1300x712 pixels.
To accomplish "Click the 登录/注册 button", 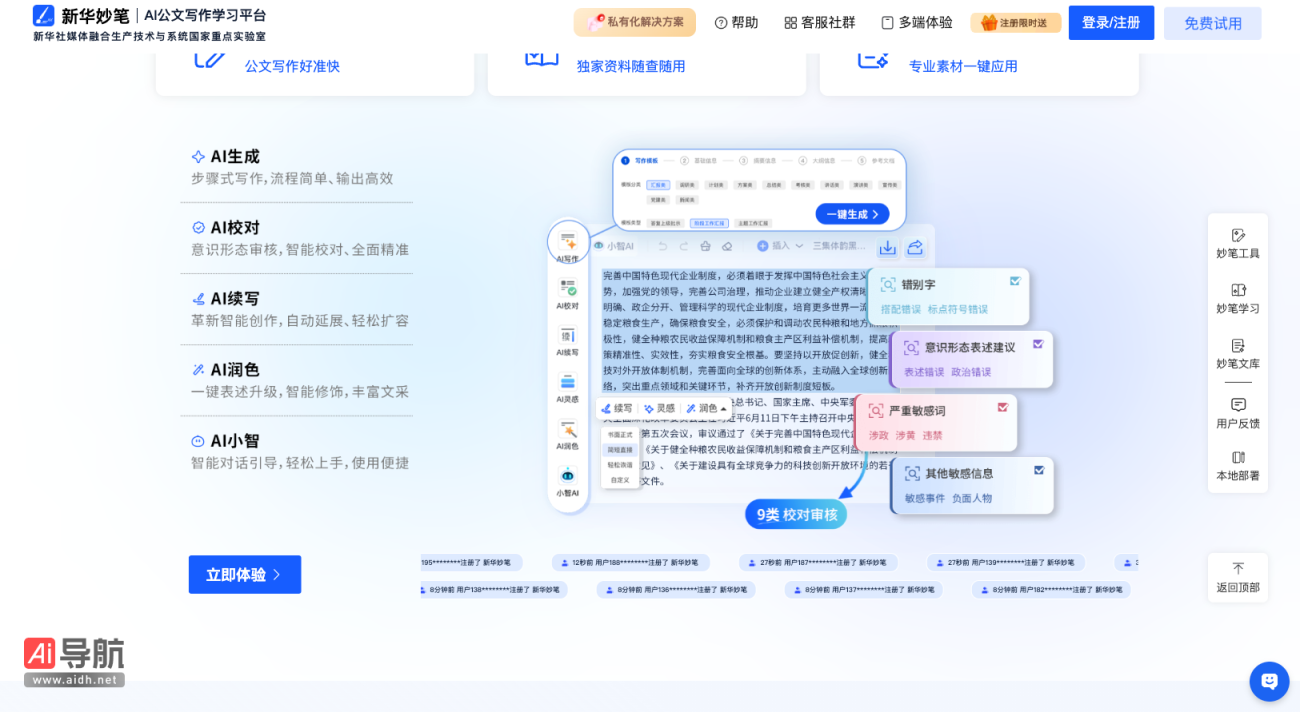I will (1111, 22).
